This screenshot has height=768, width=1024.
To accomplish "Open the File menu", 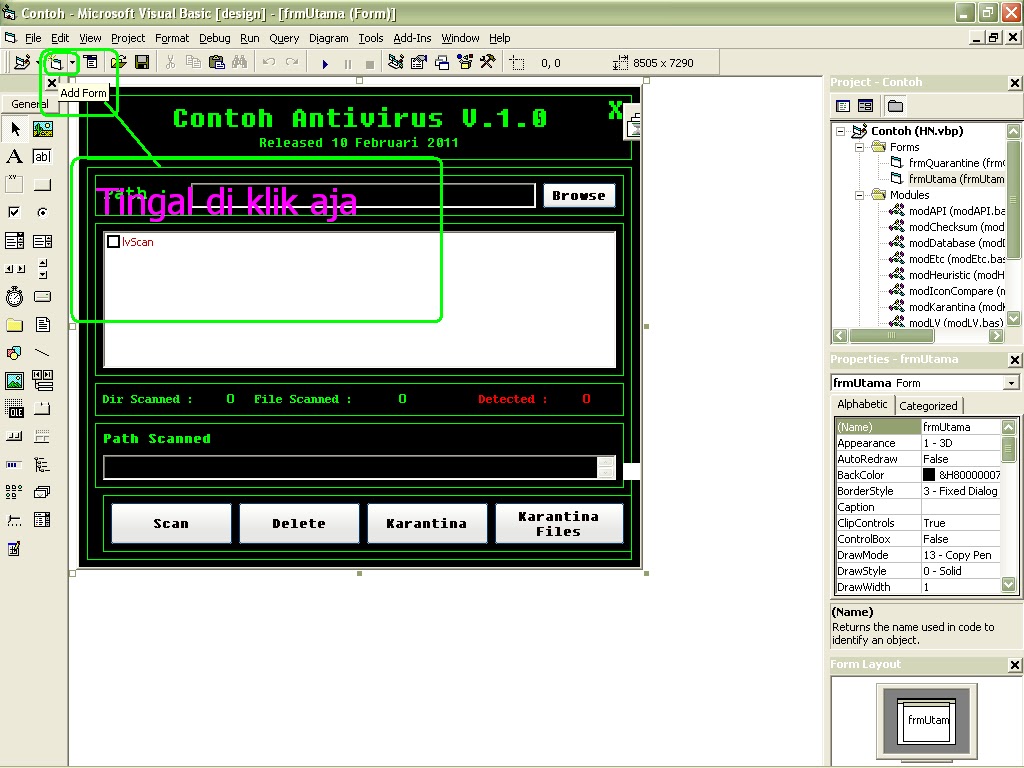I will [33, 38].
